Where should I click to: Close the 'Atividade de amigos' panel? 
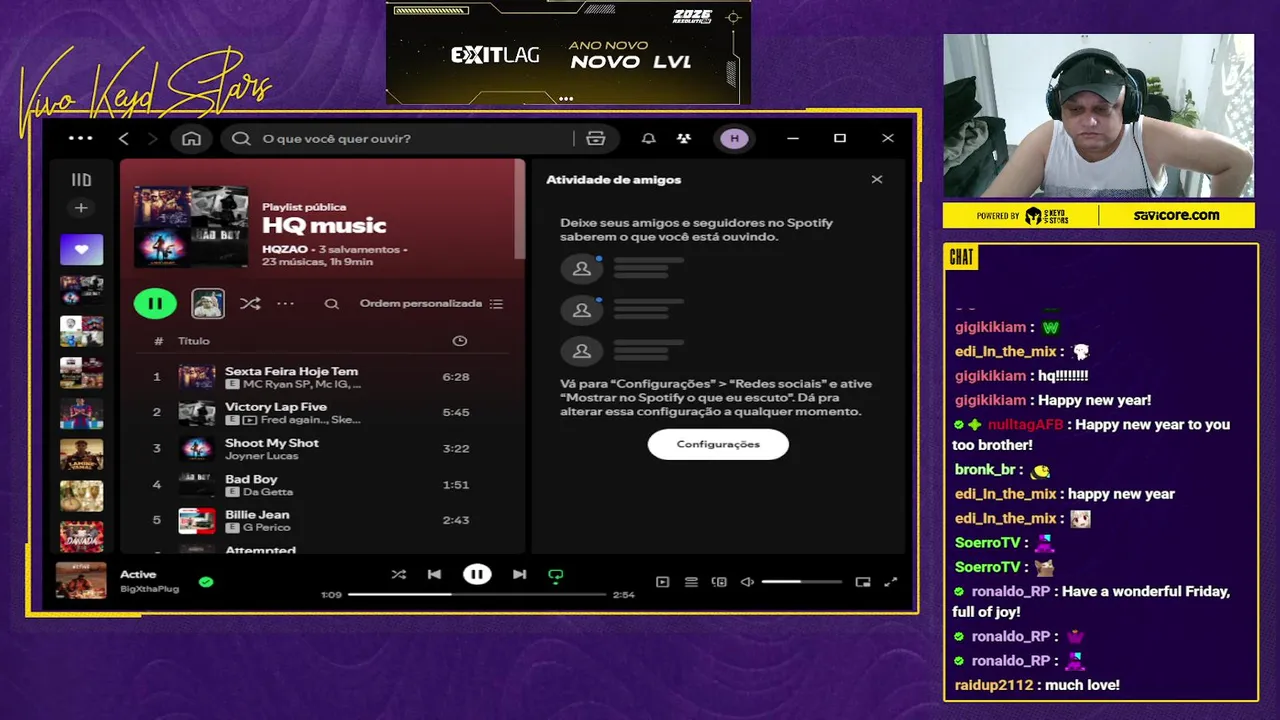[877, 179]
